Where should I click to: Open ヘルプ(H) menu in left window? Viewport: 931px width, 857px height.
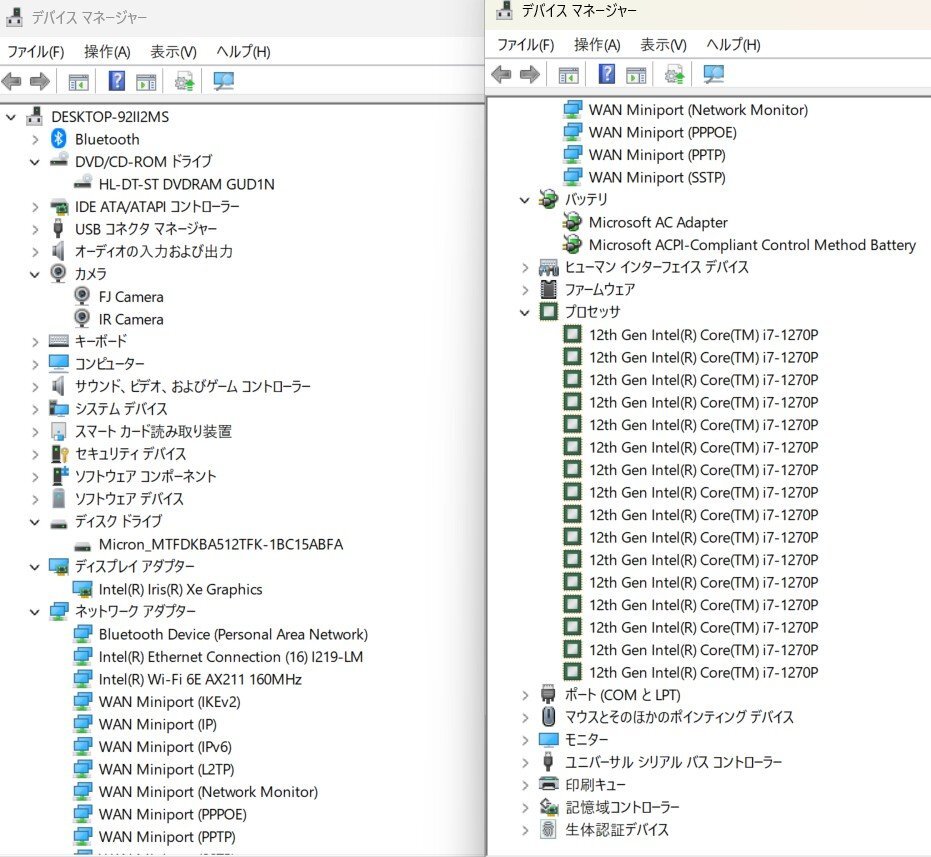click(x=243, y=52)
